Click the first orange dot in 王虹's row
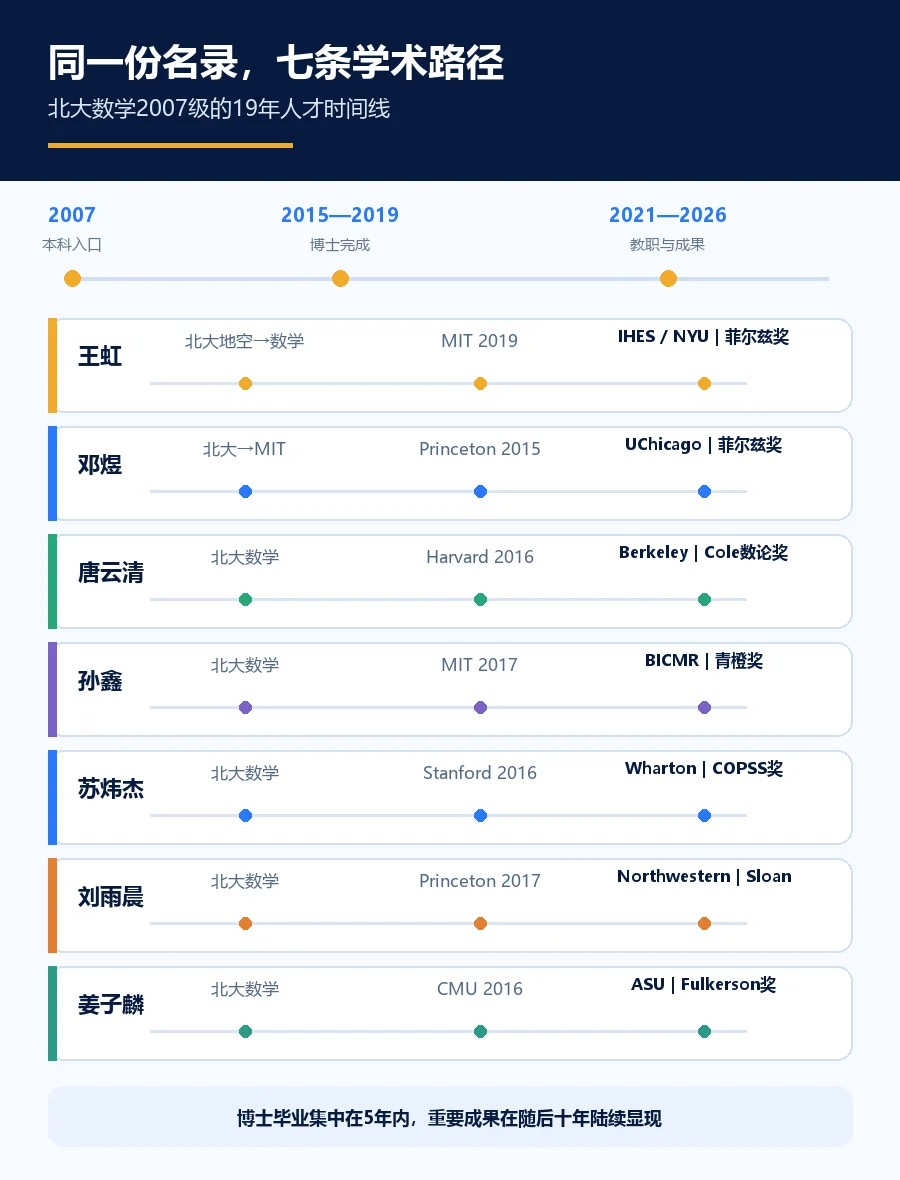The height and width of the screenshot is (1180, 900). tap(245, 384)
